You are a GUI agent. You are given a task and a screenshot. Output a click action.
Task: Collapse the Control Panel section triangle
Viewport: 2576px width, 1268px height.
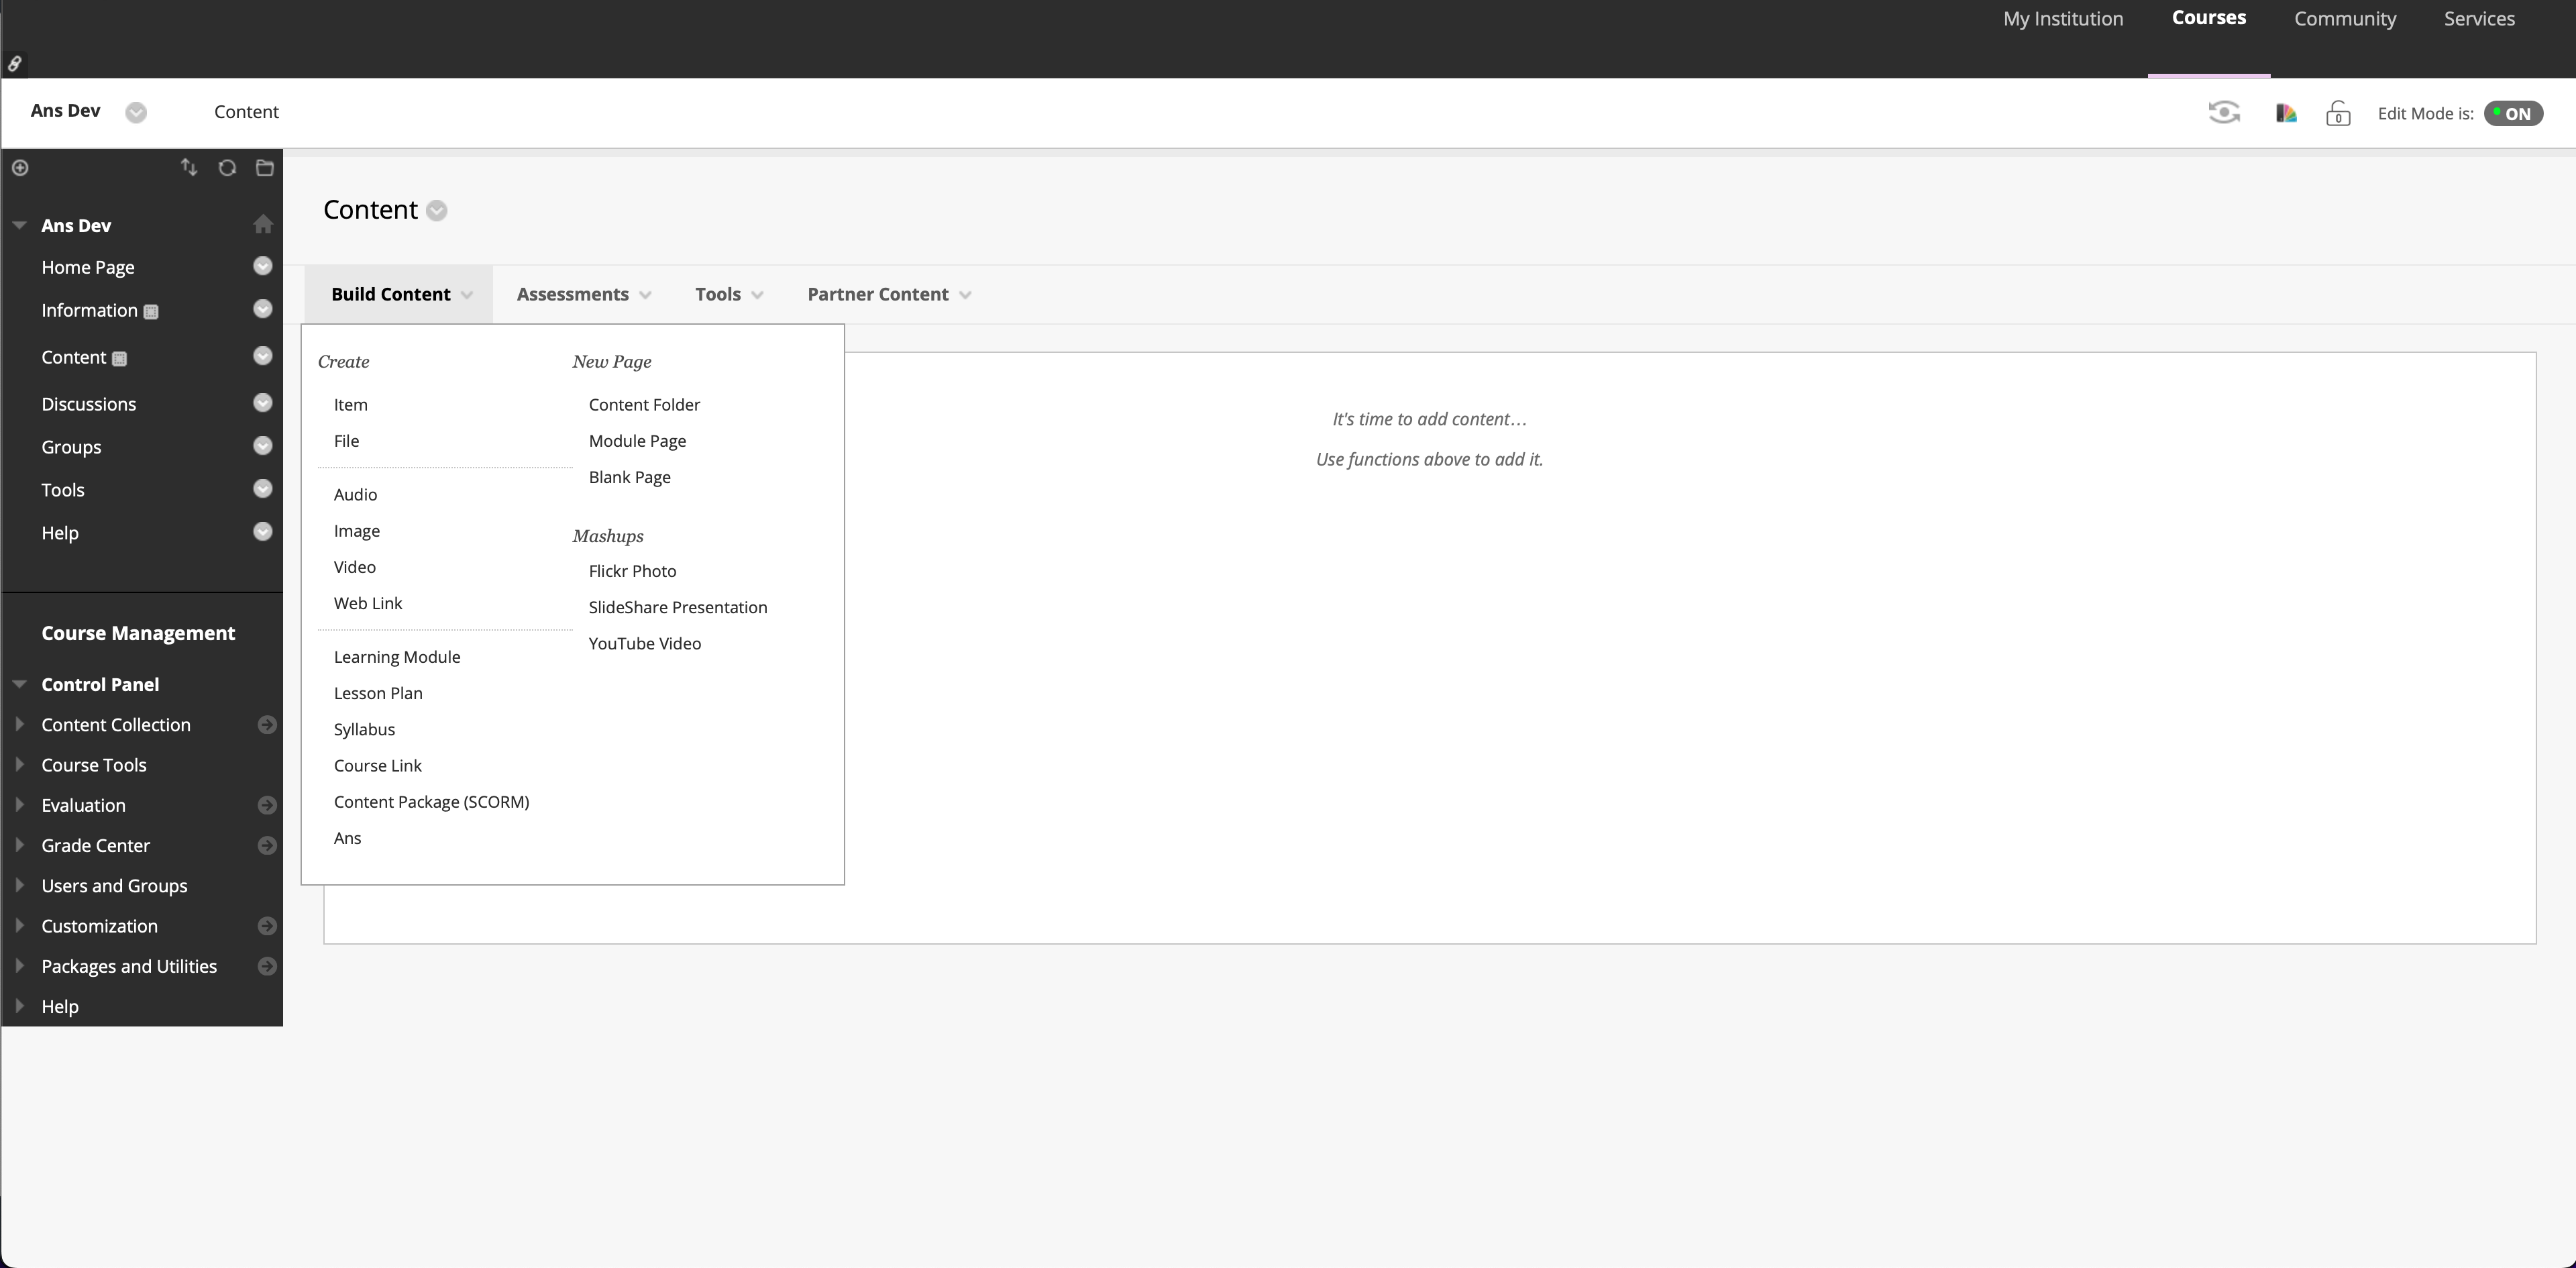(19, 684)
